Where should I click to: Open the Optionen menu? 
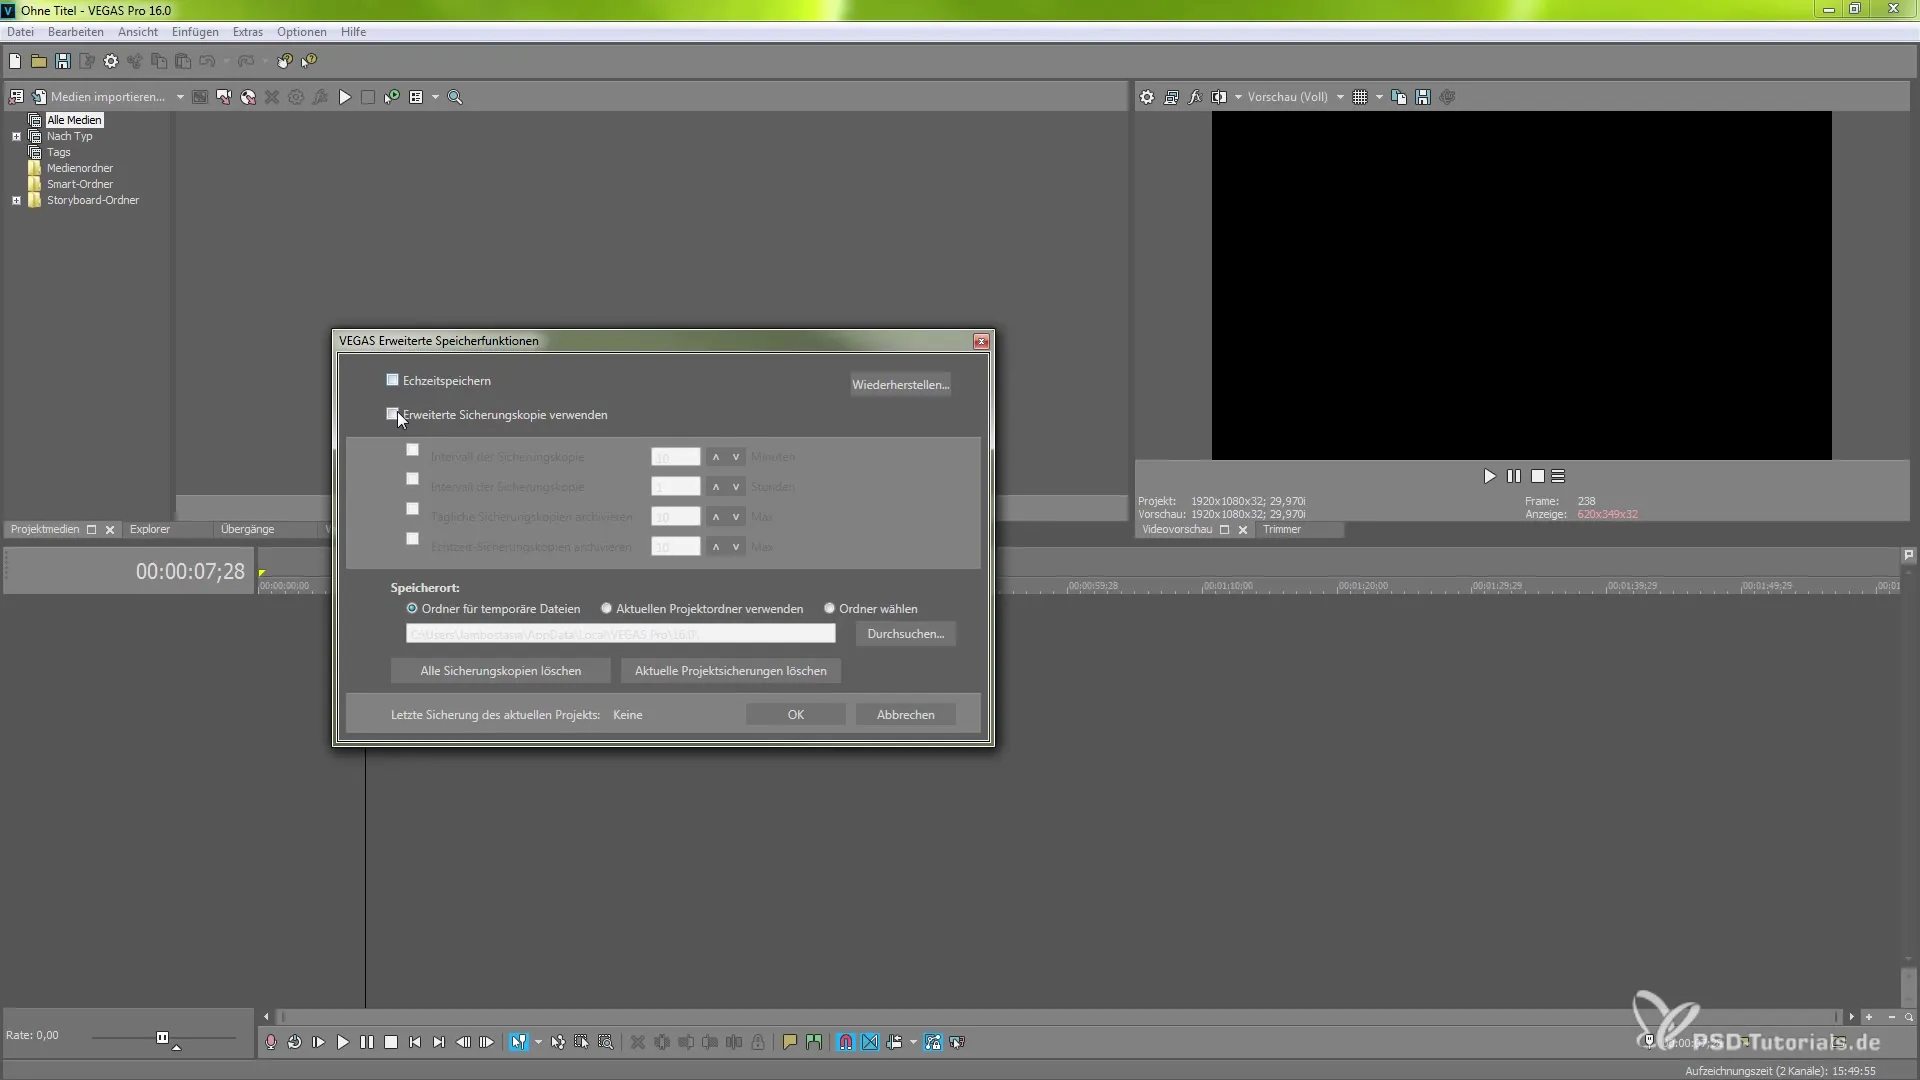coord(302,32)
